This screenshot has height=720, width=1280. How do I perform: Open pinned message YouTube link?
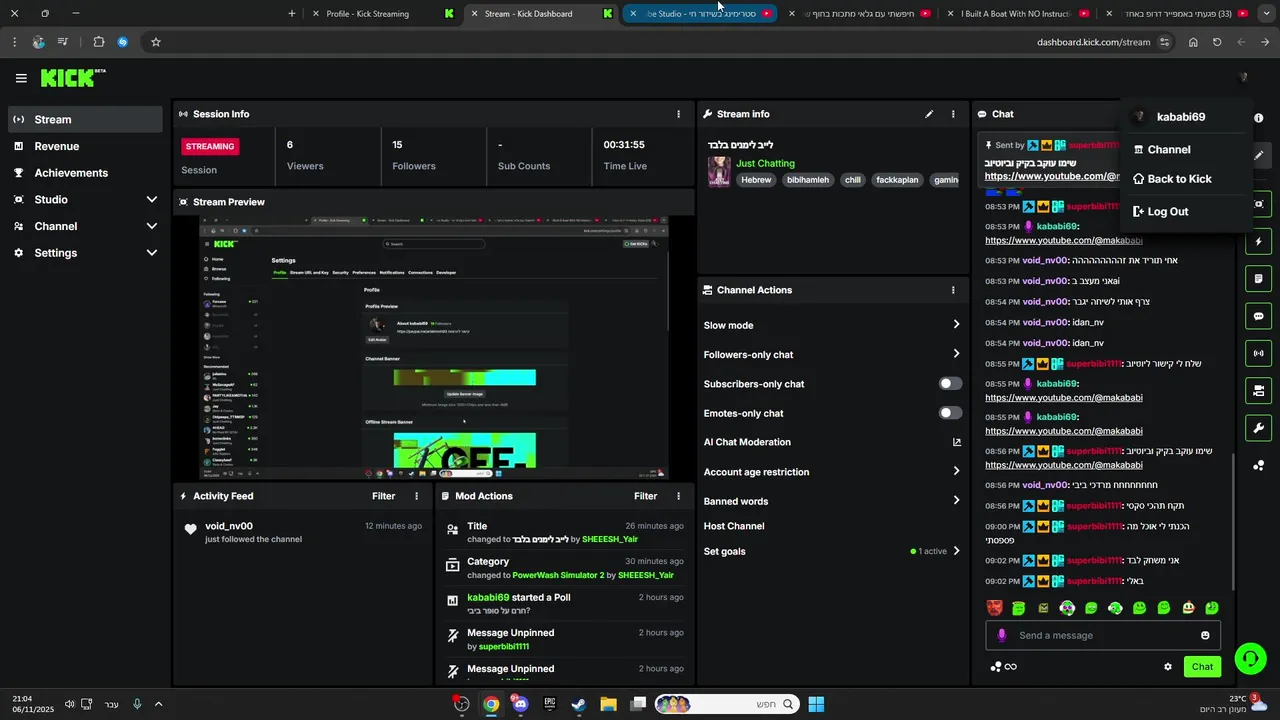pos(1052,176)
